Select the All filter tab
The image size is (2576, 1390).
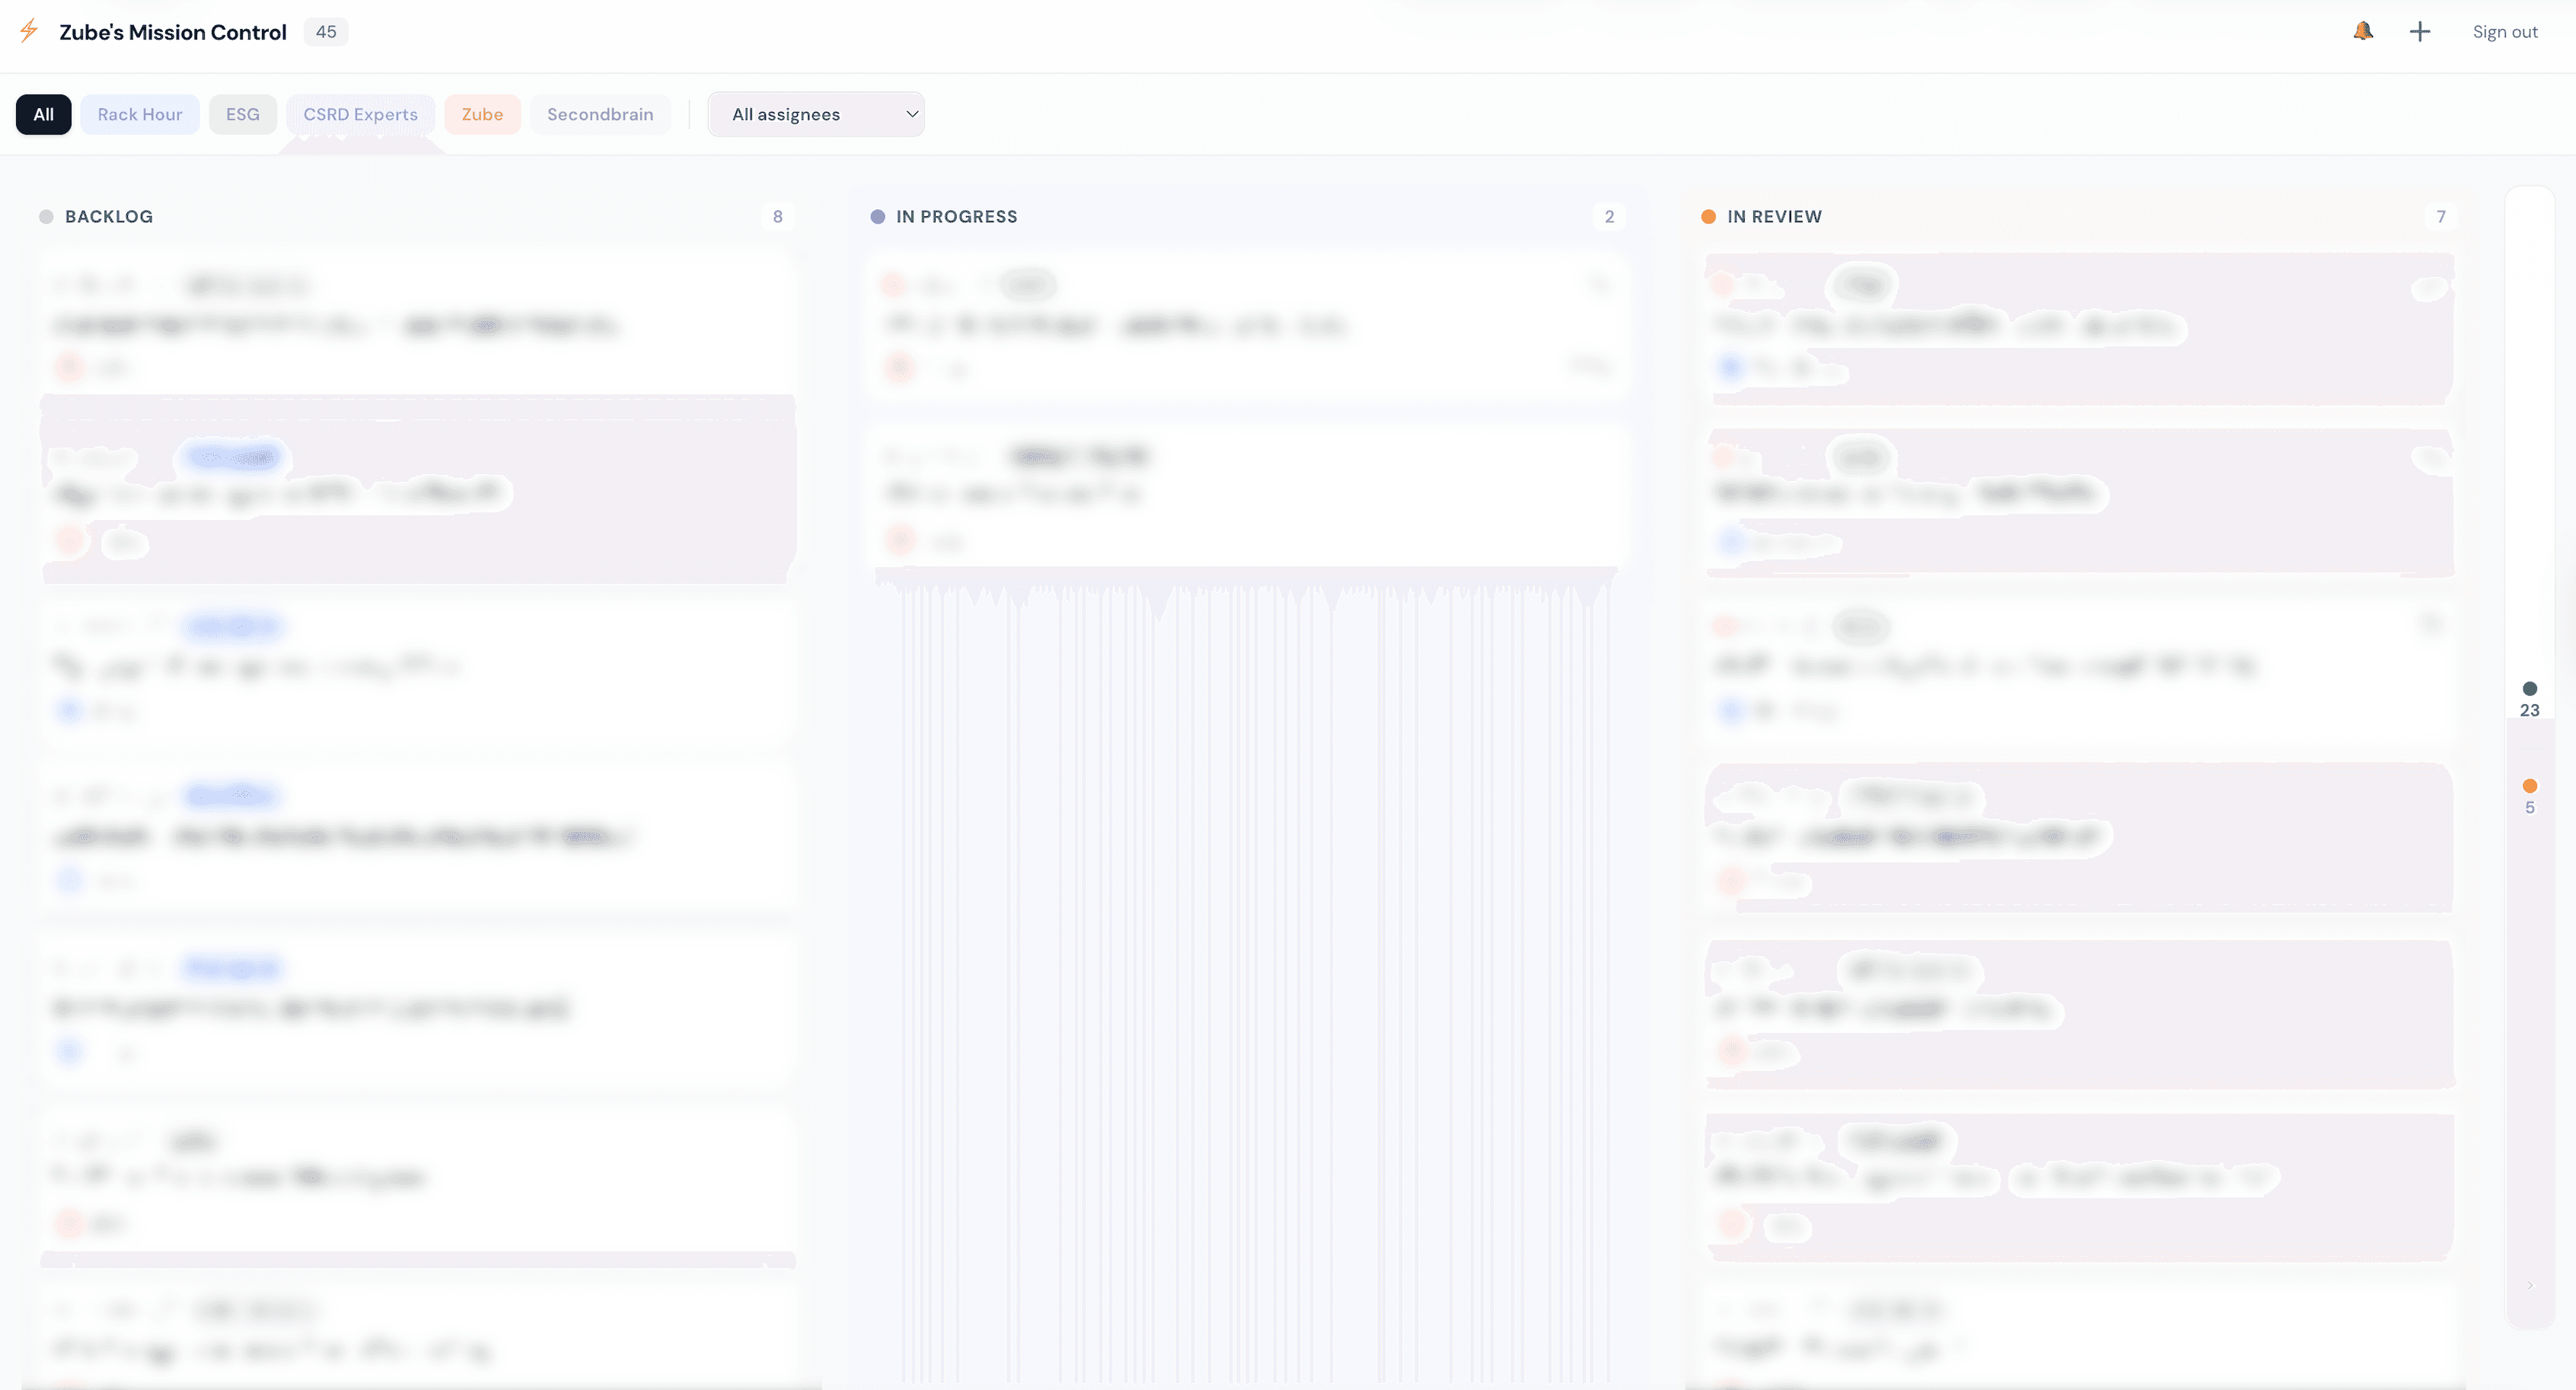pos(43,114)
